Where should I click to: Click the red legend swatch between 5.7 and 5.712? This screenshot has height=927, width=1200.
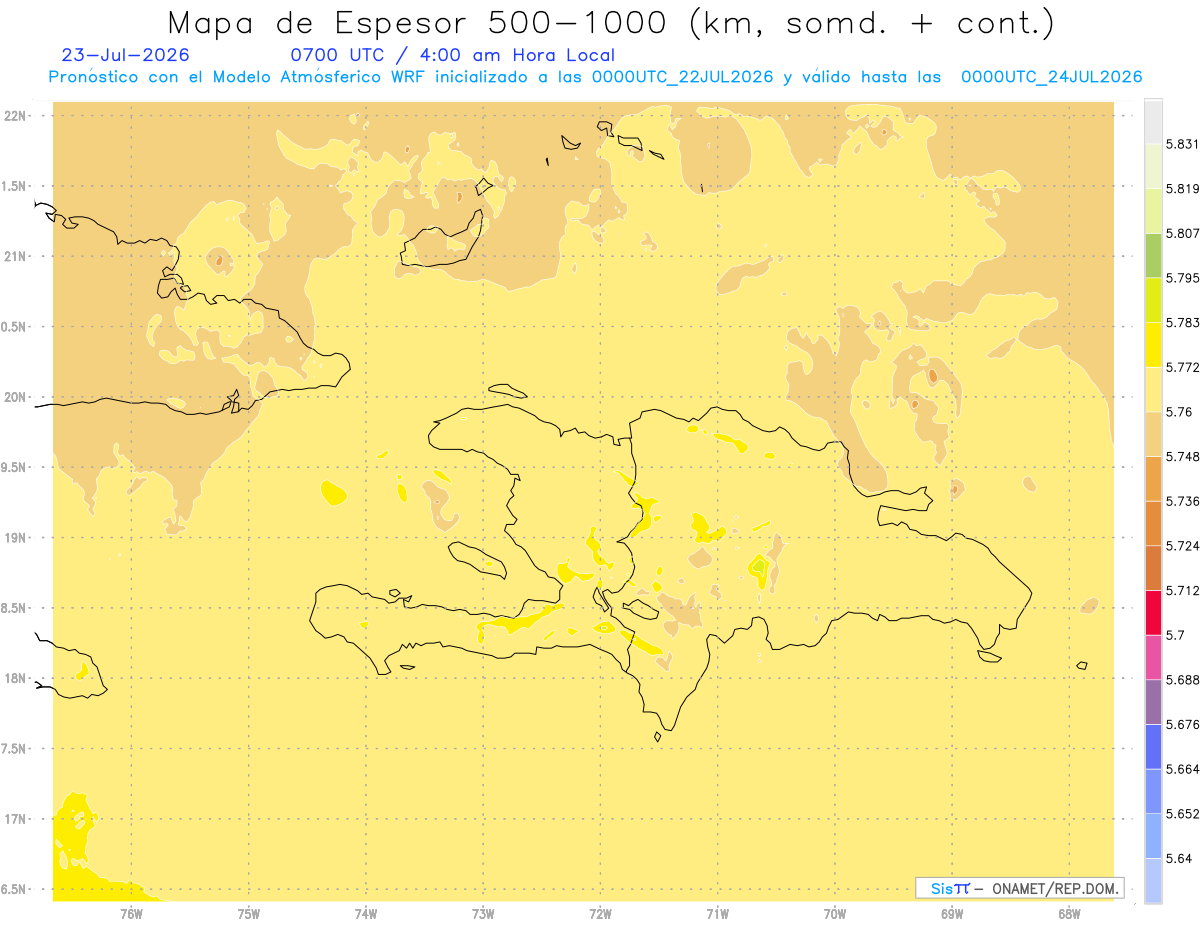click(1153, 613)
